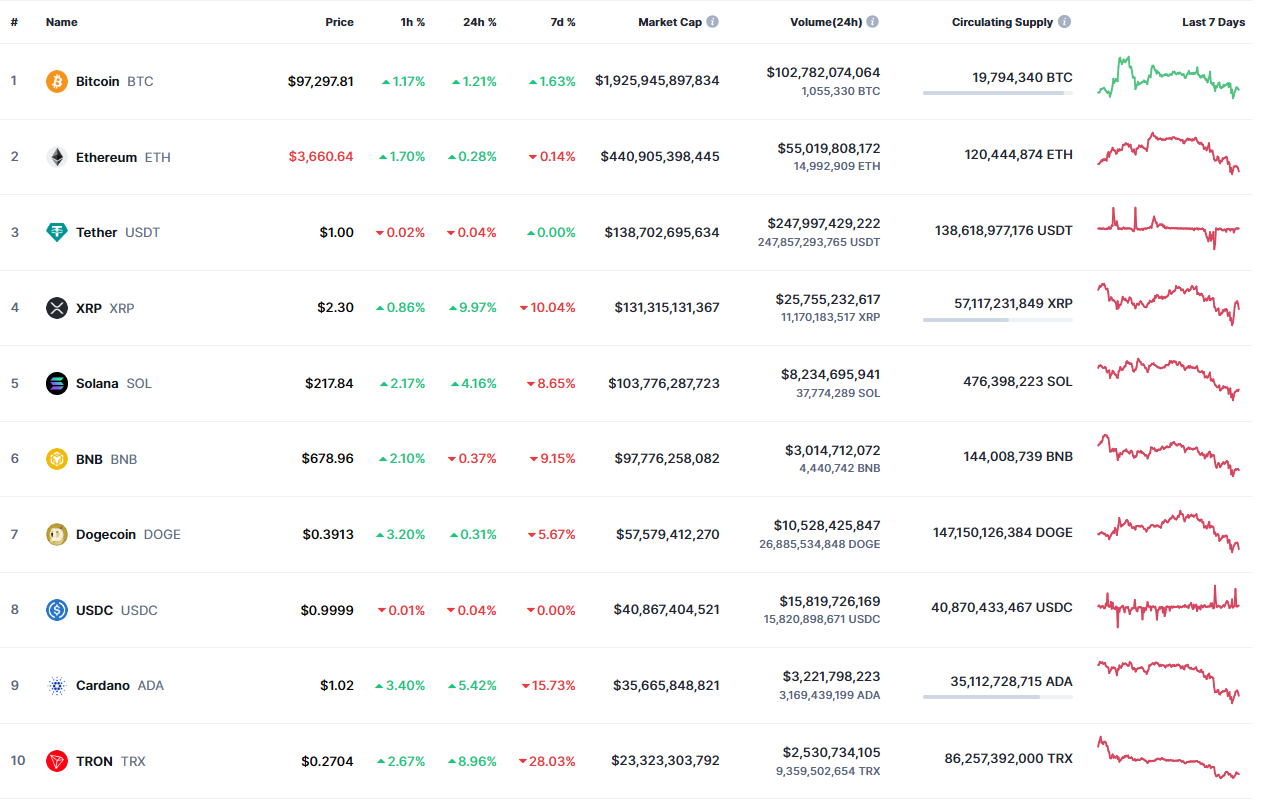The width and height of the screenshot is (1274, 806).
Task: Open Bitcoin last 7 days chart
Action: coord(1168,78)
